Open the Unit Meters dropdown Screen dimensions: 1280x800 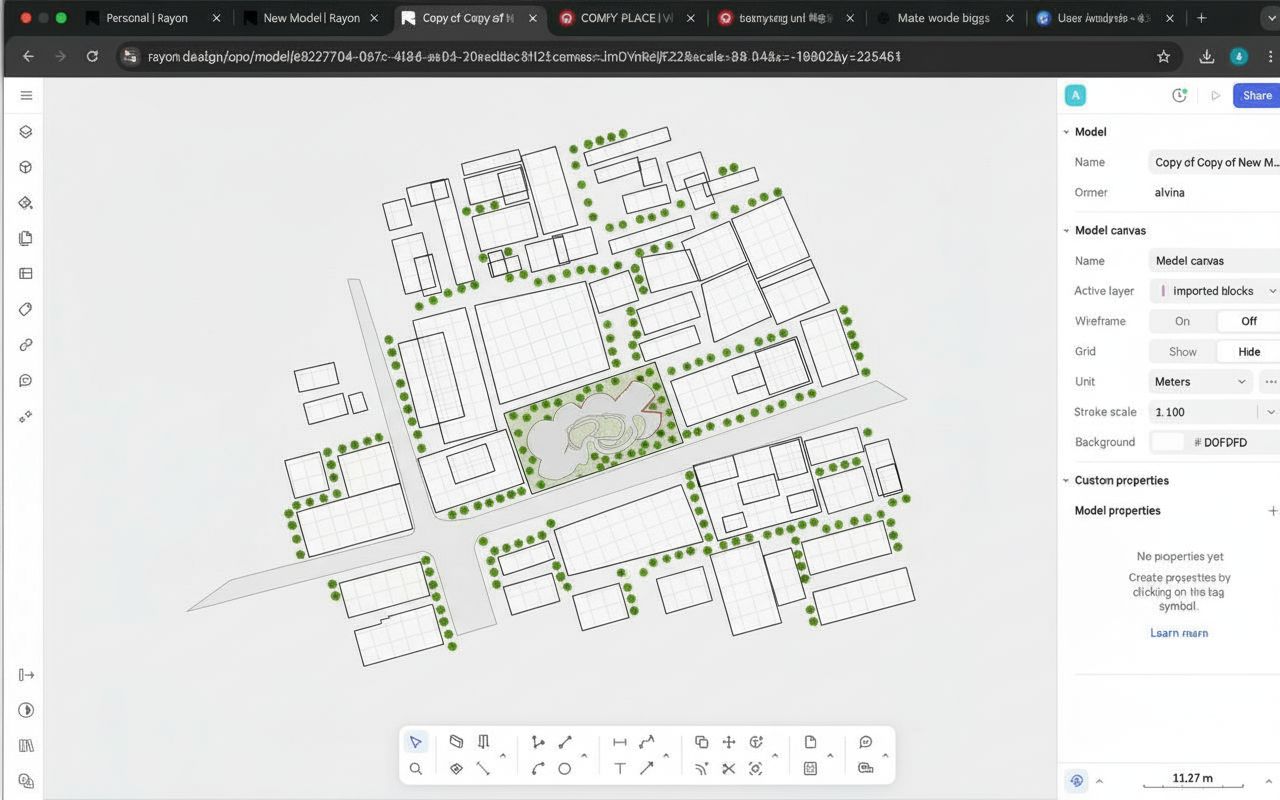coord(1201,381)
